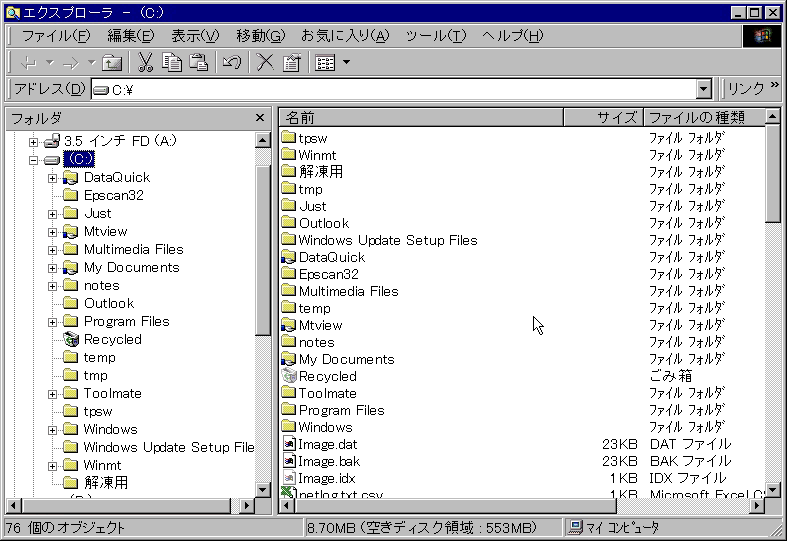The width and height of the screenshot is (787, 541).
Task: Click file list scroll right arrow
Action: coord(757,506)
